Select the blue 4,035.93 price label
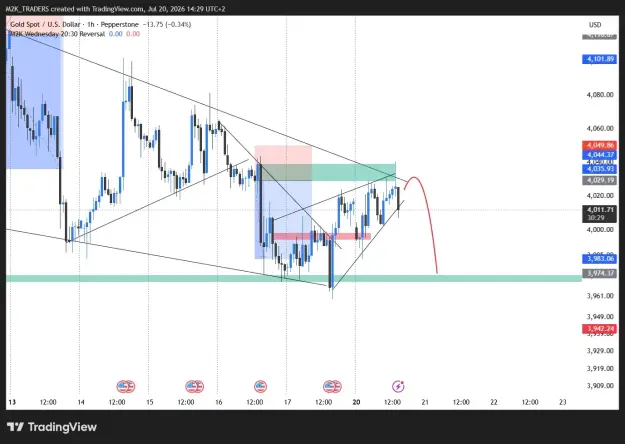 (600, 169)
